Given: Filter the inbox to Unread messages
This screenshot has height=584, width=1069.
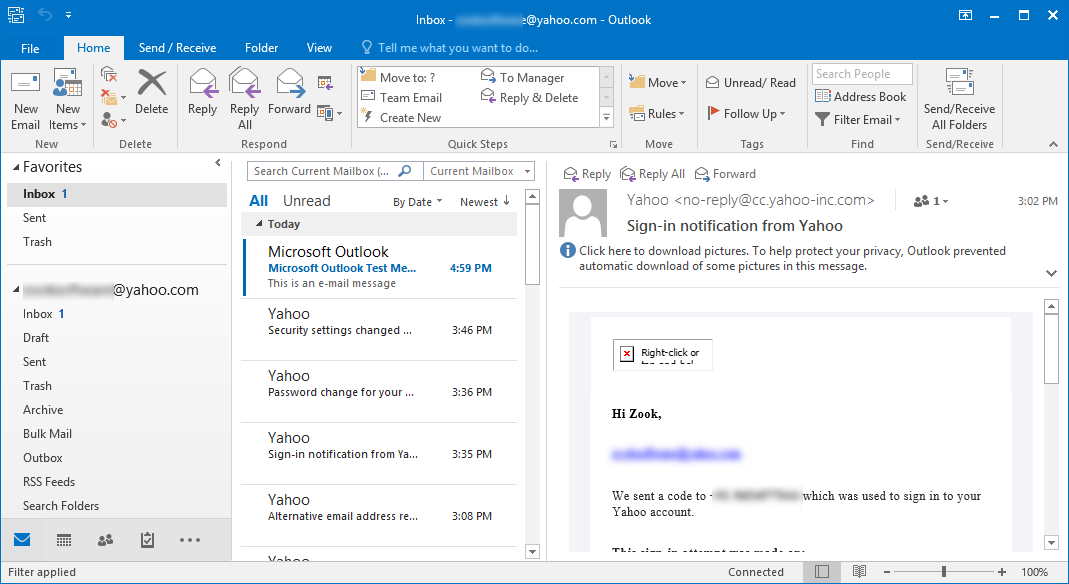Looking at the screenshot, I should pyautogui.click(x=306, y=200).
